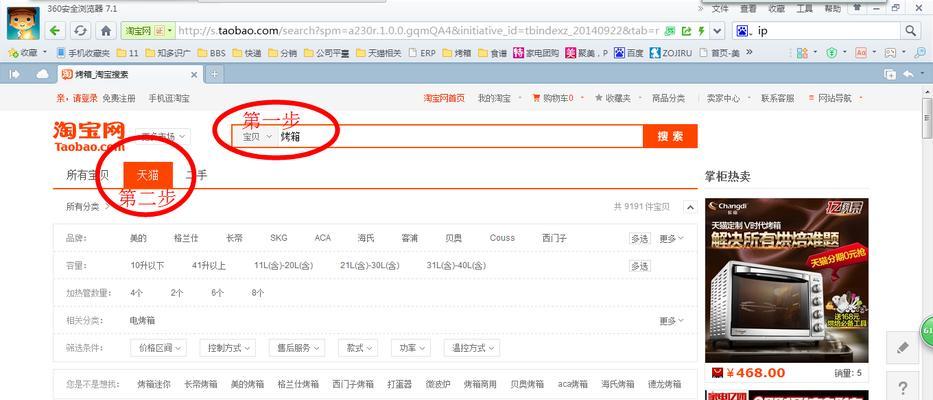The height and width of the screenshot is (400, 933).
Task: Click the 亲，请登录 login link
Action: pyautogui.click(x=77, y=98)
